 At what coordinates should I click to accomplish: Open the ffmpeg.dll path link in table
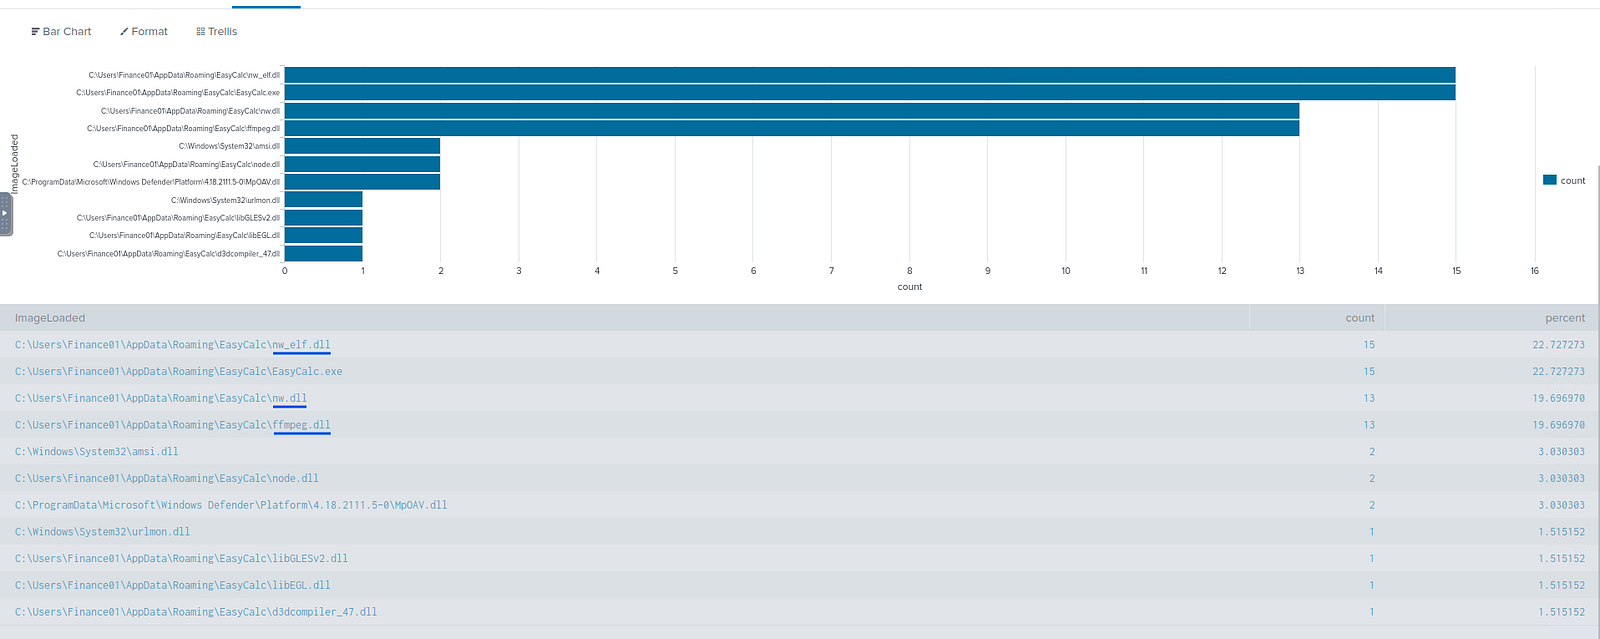(172, 425)
